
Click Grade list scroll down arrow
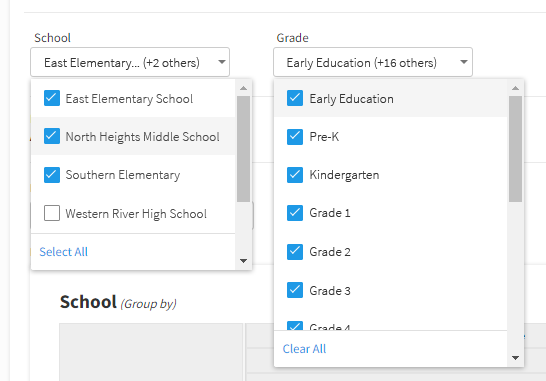click(515, 358)
